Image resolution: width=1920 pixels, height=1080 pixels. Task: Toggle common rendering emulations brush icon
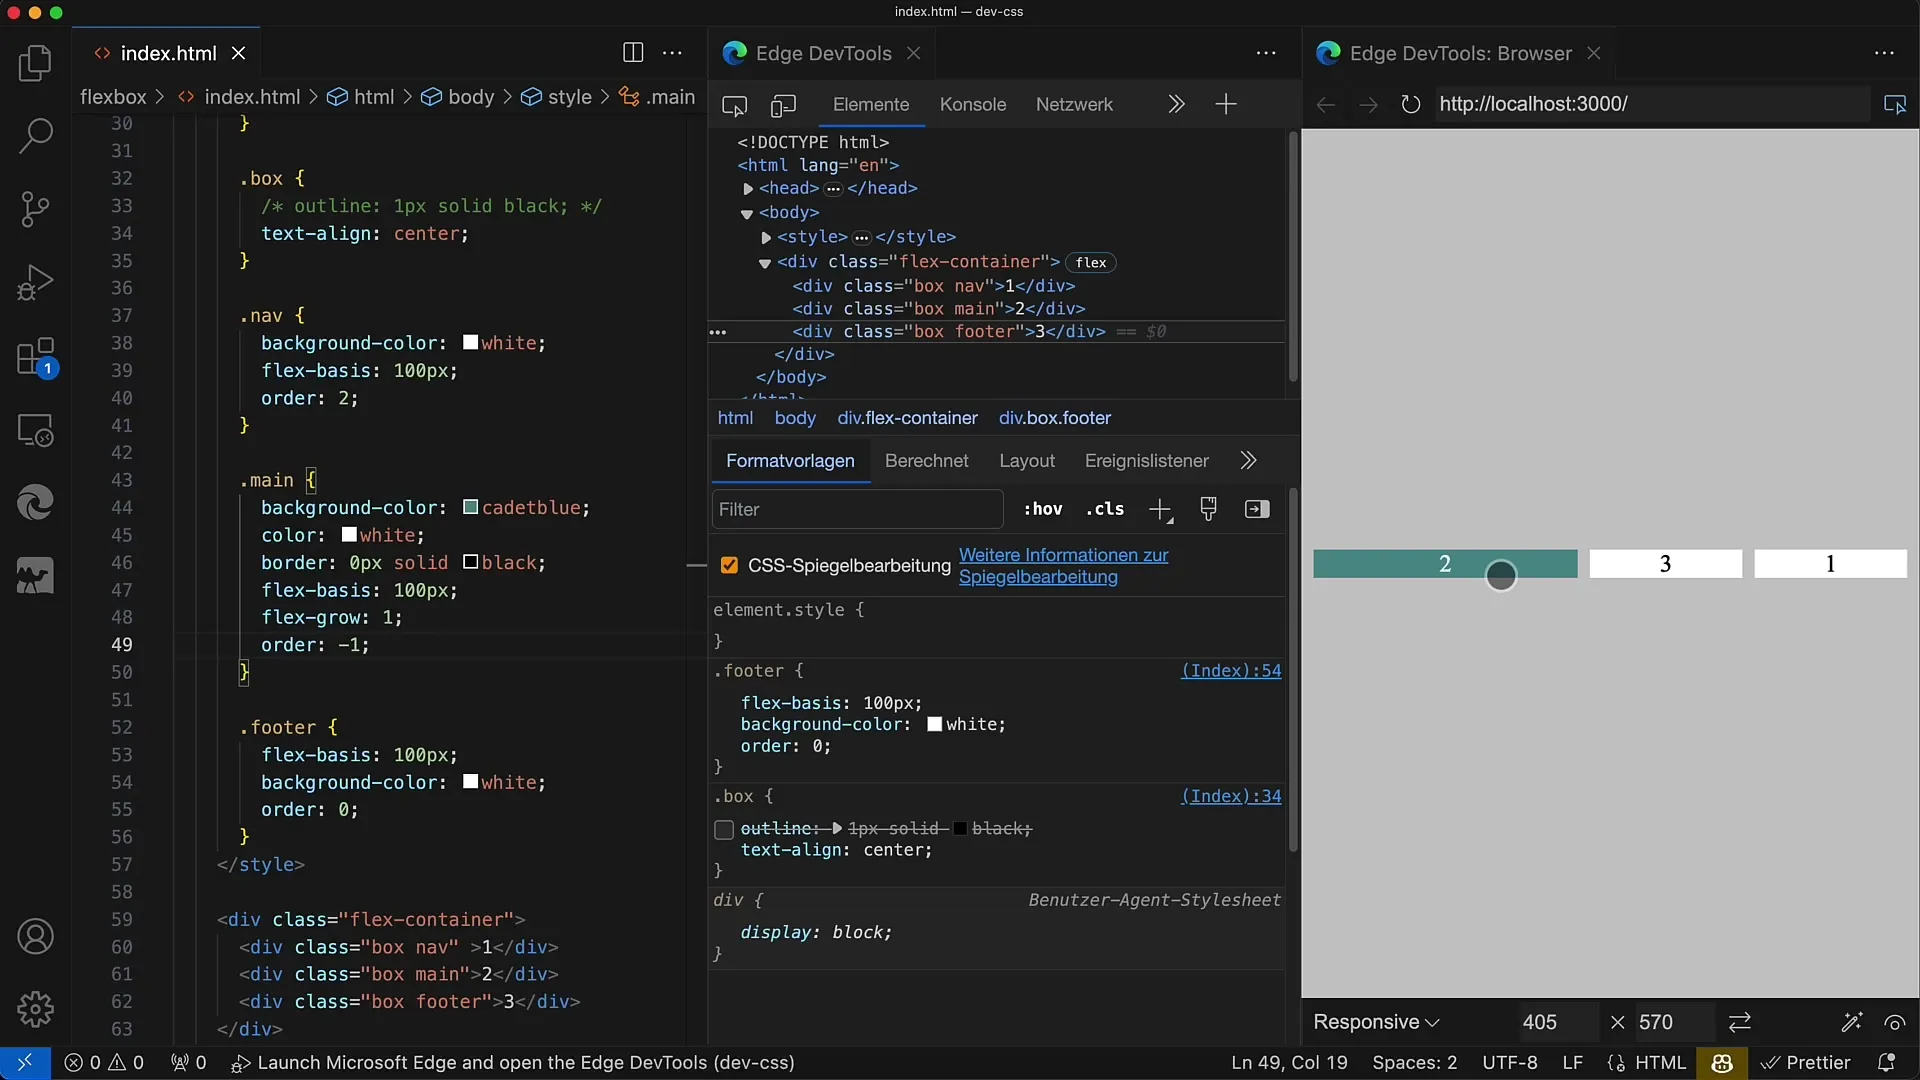(x=1208, y=509)
